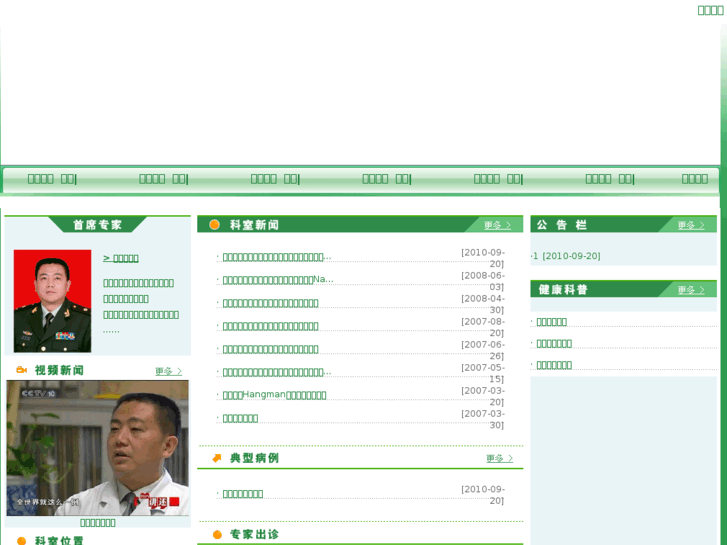Open bulletin entry "1 [2010-09-20]"

coord(567,256)
